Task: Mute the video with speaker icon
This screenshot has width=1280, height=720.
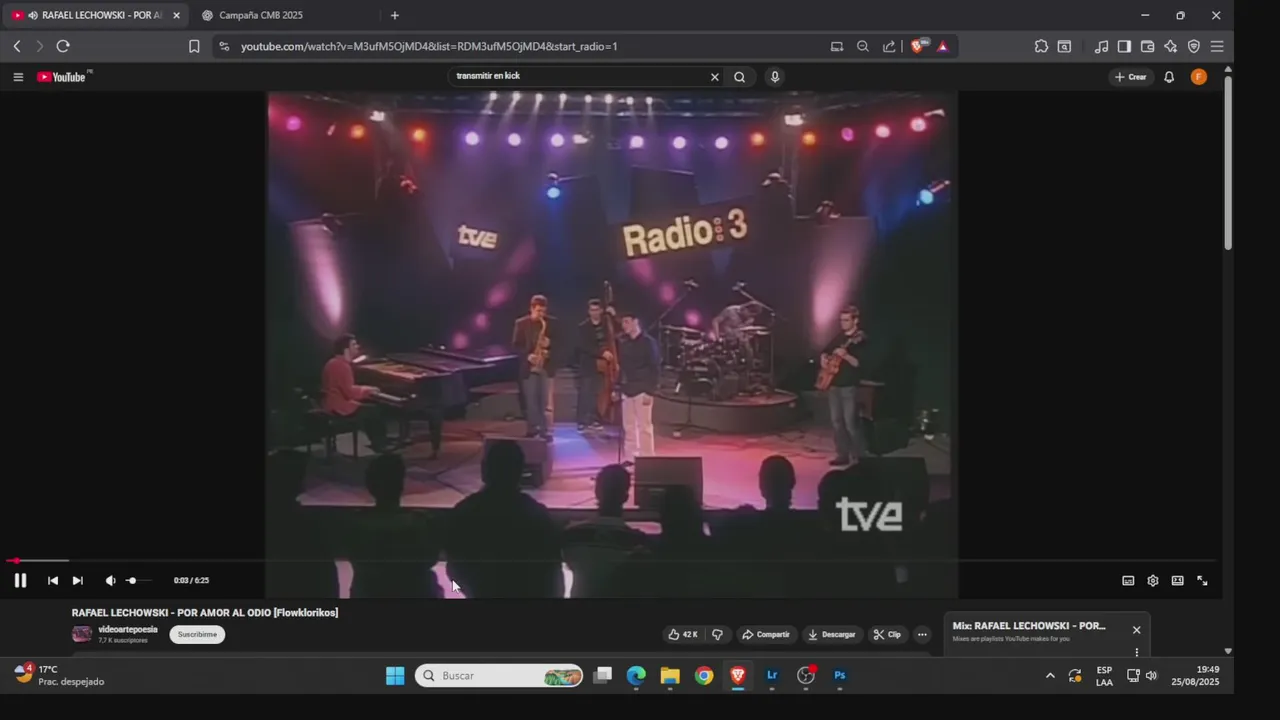Action: coord(110,580)
